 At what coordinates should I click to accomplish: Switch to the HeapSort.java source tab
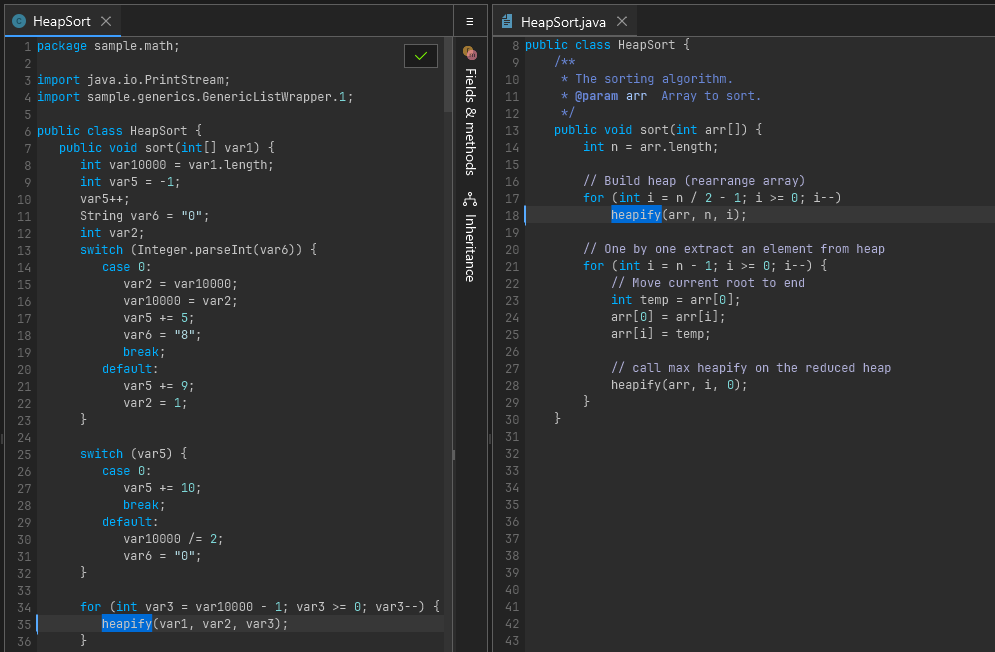point(563,22)
